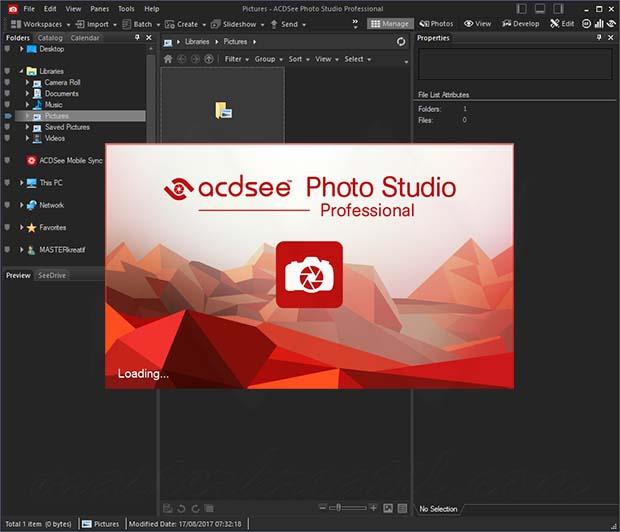620x532 pixels.
Task: Open the Sort dropdown
Action: (299, 59)
